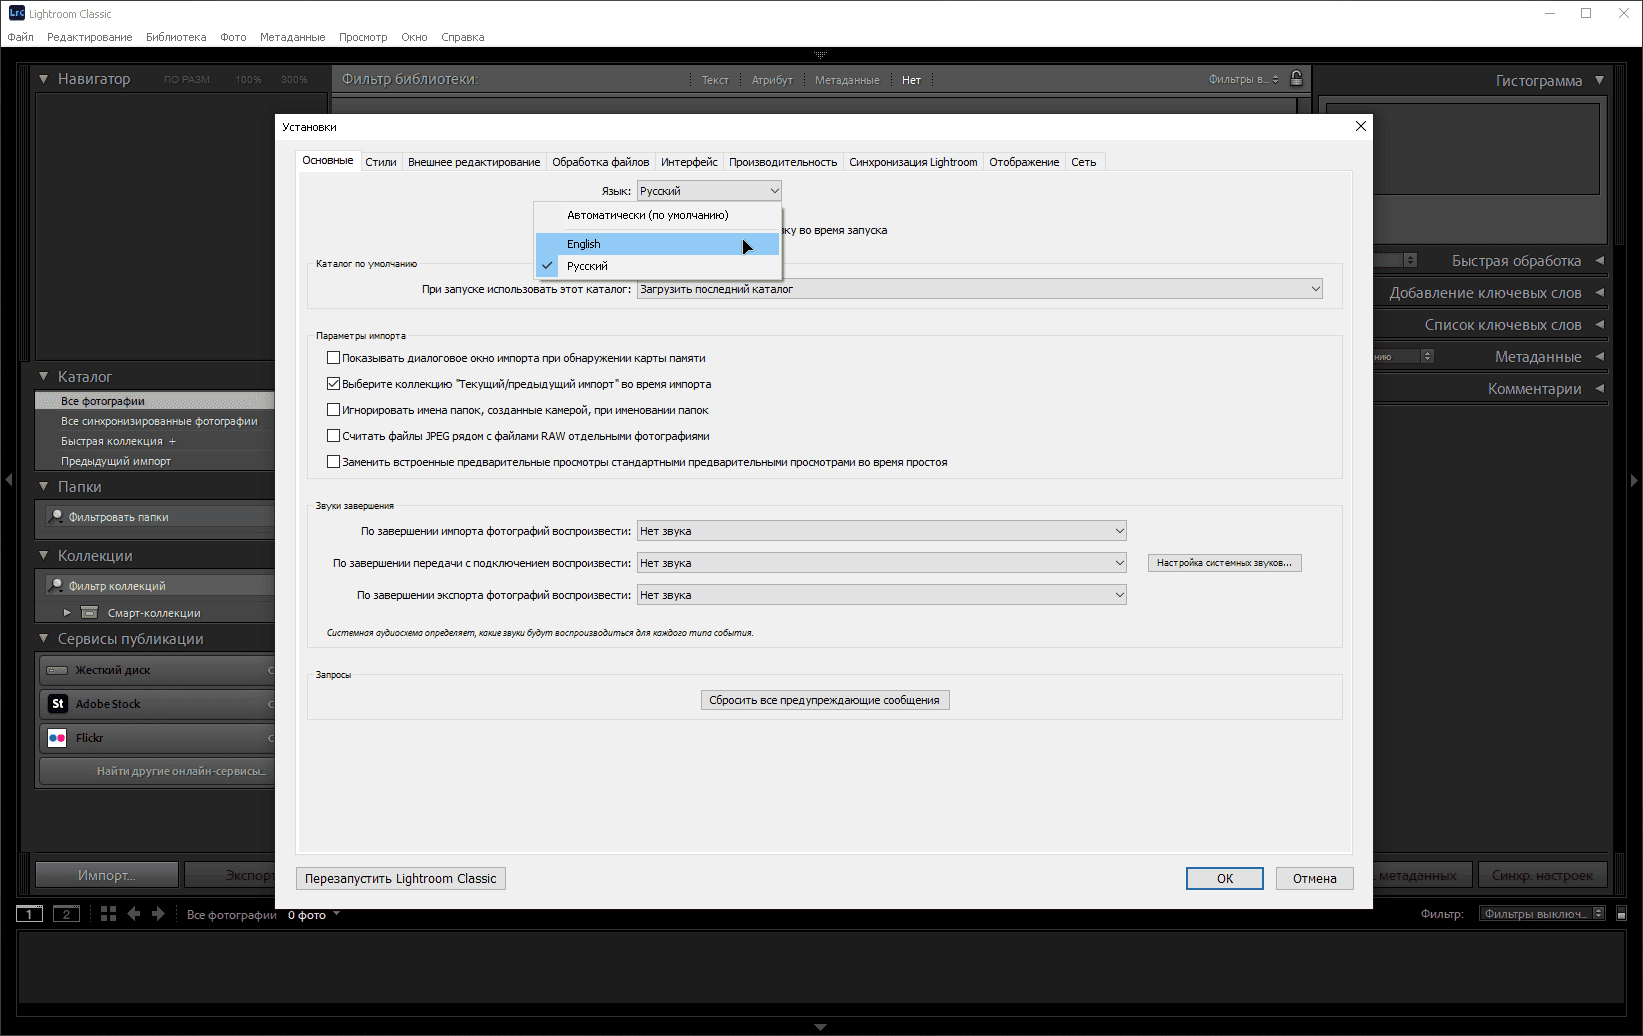Open tethered transfer completion sound dropdown
Image resolution: width=1643 pixels, height=1036 pixels.
[882, 563]
